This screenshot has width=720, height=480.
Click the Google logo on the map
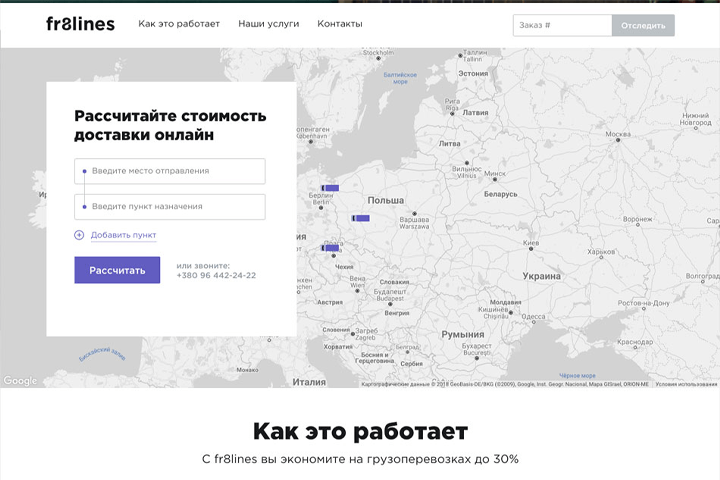(x=20, y=381)
